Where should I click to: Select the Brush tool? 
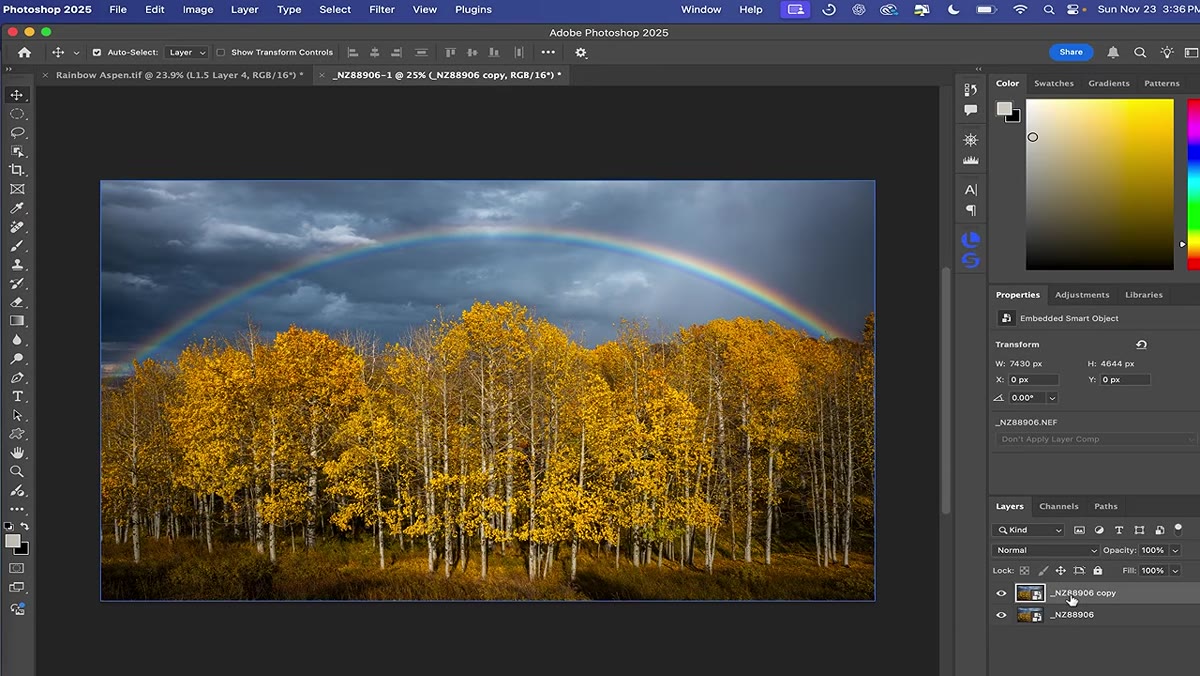point(17,246)
